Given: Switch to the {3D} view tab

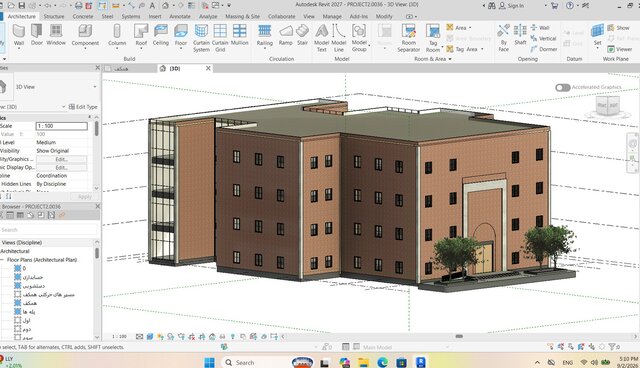Looking at the screenshot, I should 175,69.
